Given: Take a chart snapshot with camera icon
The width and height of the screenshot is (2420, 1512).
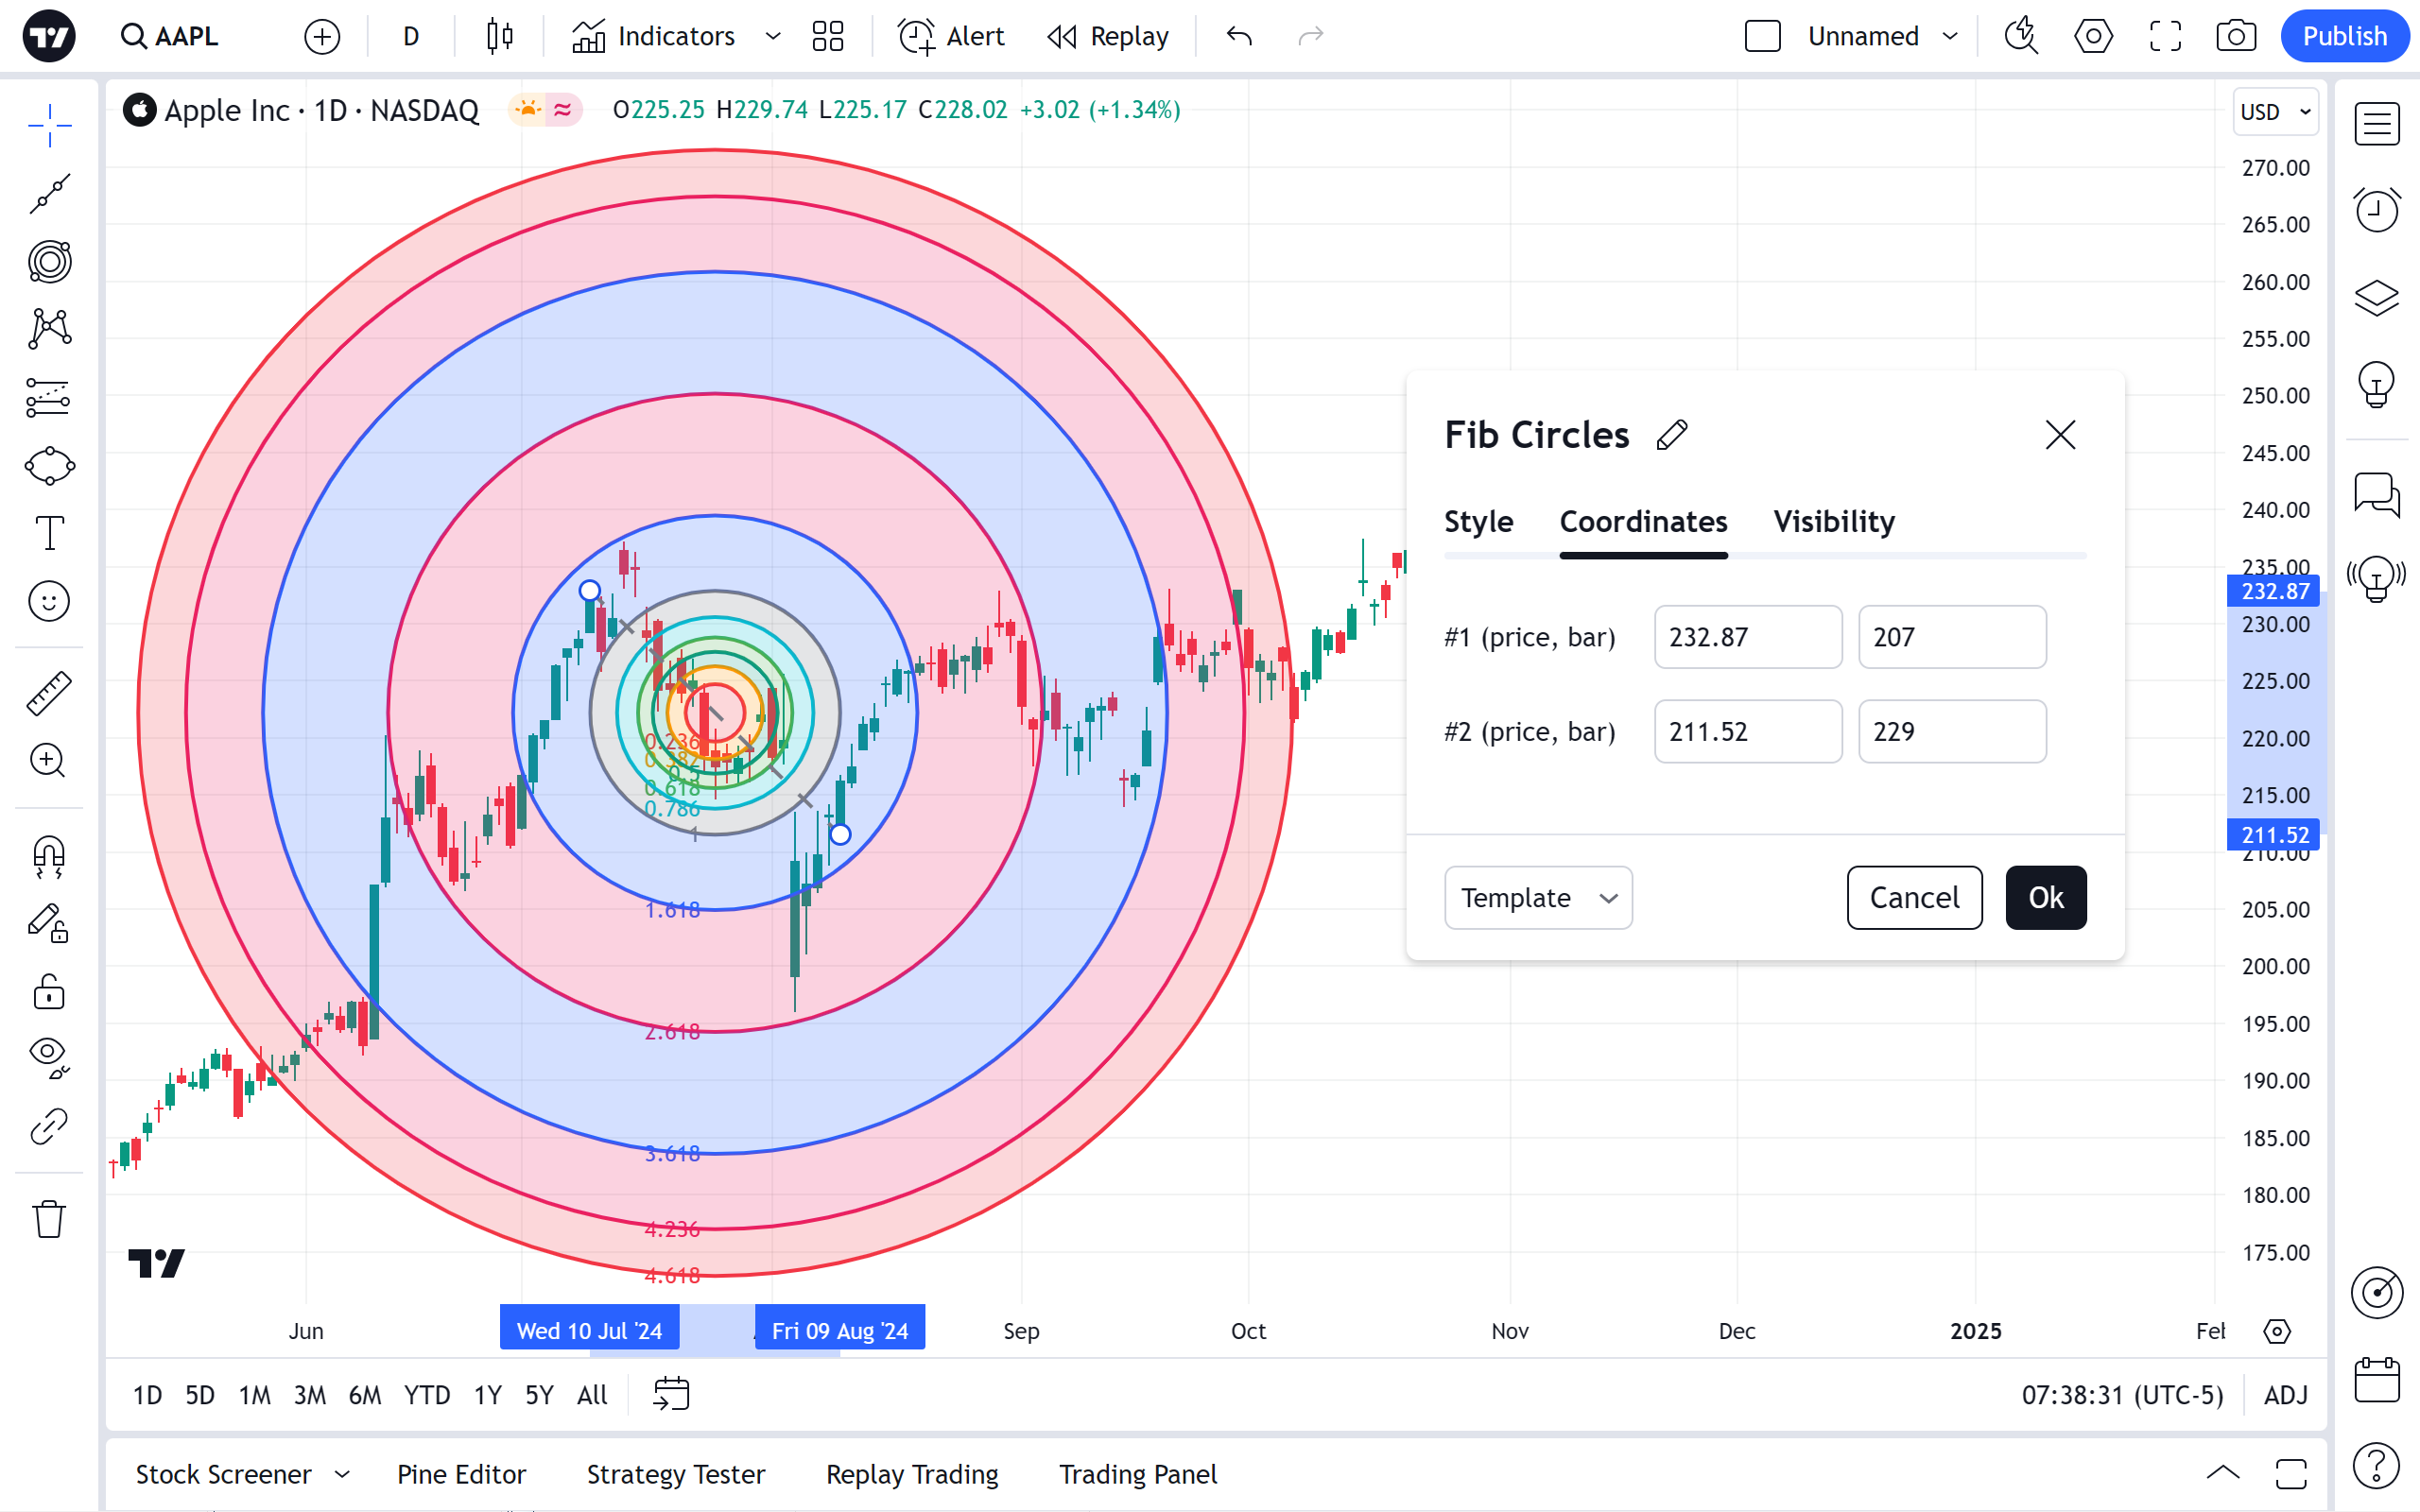Looking at the screenshot, I should 2235,37.
